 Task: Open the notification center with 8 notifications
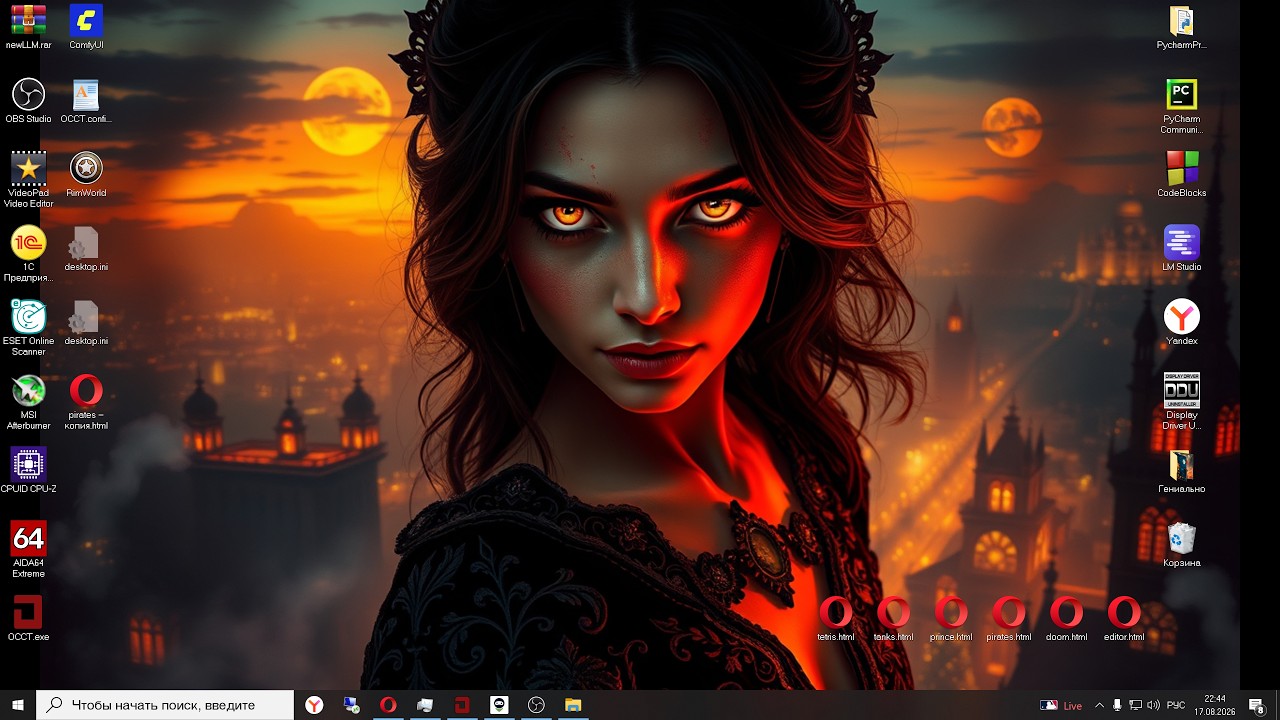(x=1257, y=705)
